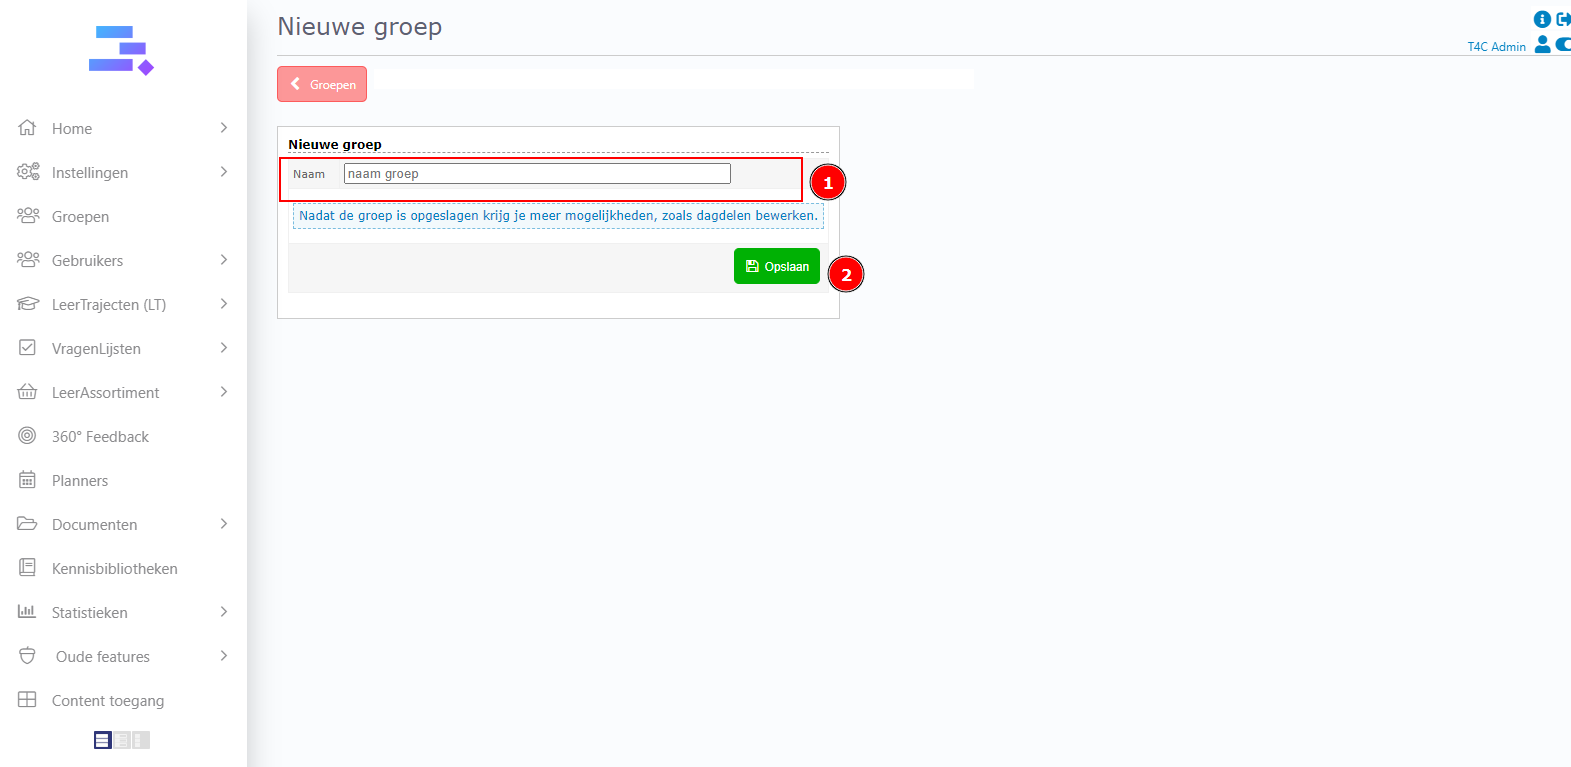Go back with the red Groepen button

322,85
